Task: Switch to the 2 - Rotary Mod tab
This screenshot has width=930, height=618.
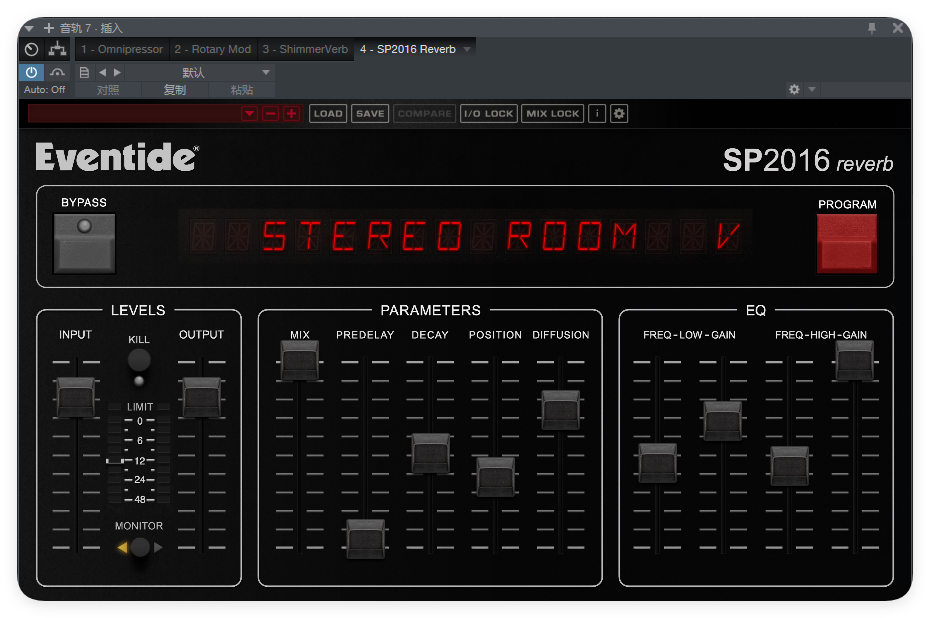Action: pyautogui.click(x=212, y=49)
